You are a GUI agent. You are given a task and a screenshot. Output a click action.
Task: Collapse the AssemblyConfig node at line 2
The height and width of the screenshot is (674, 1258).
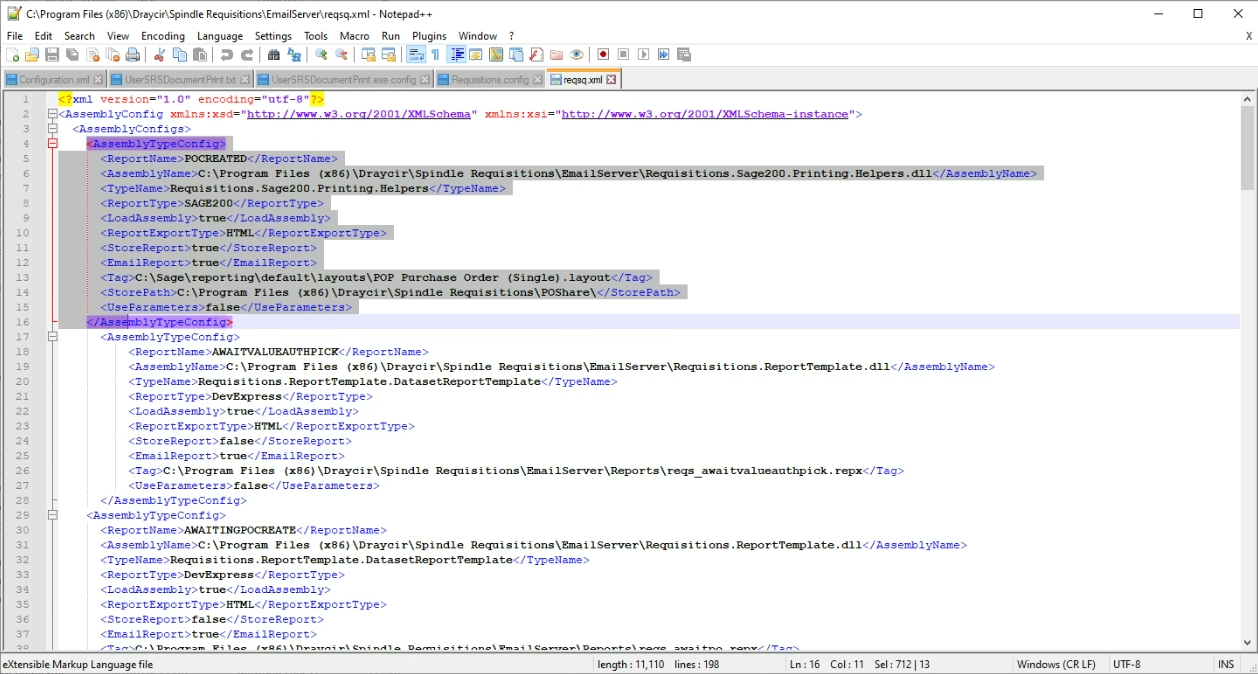pos(52,114)
